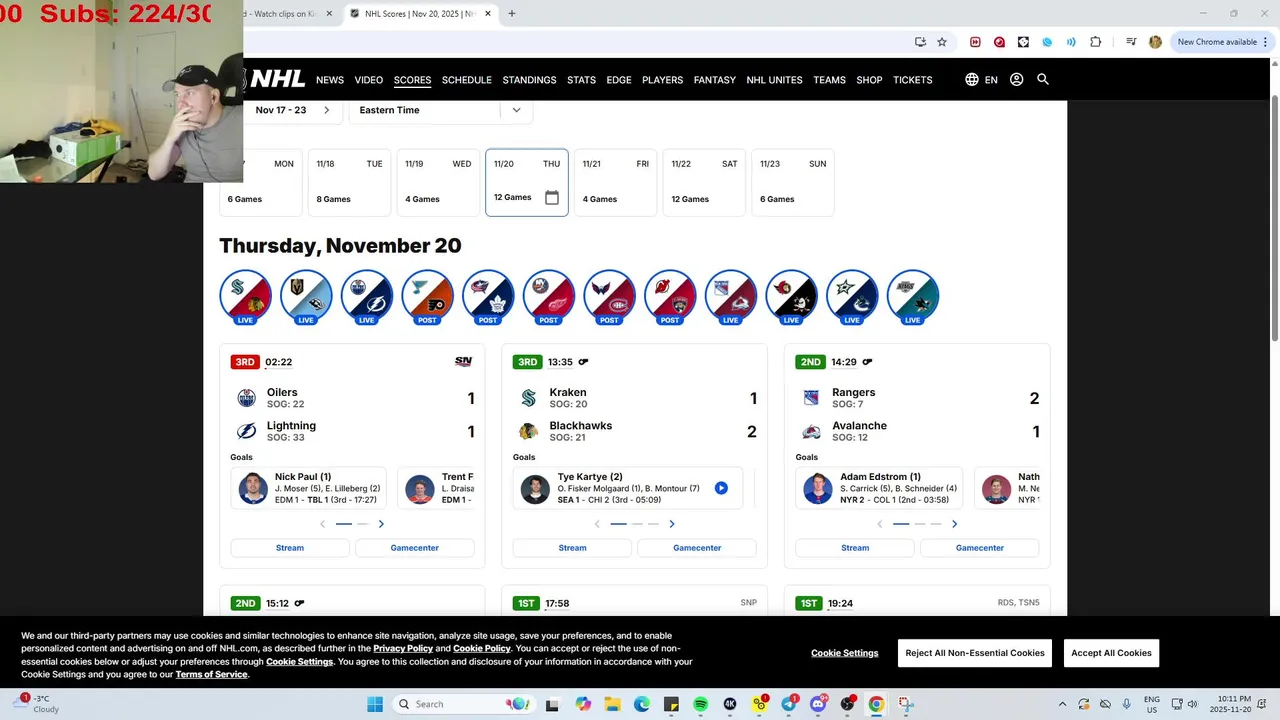
Task: Open the Blues vs Flyers postgame bubble
Action: pyautogui.click(x=427, y=296)
